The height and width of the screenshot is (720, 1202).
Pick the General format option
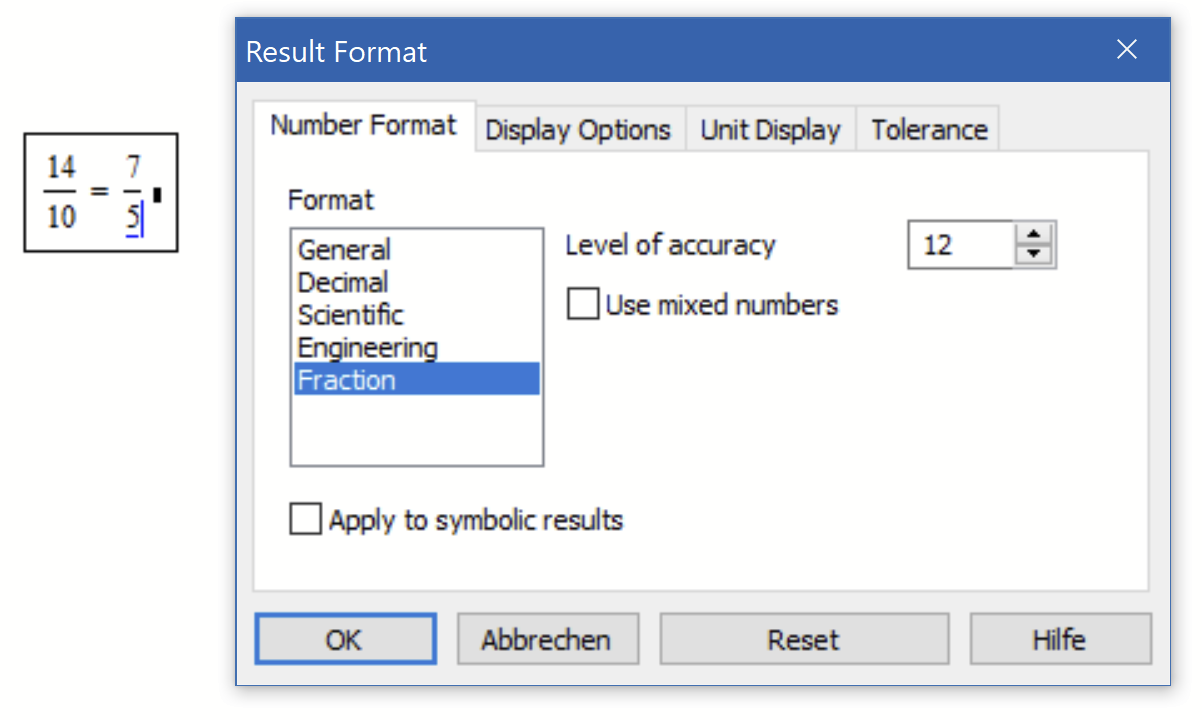pyautogui.click(x=343, y=249)
